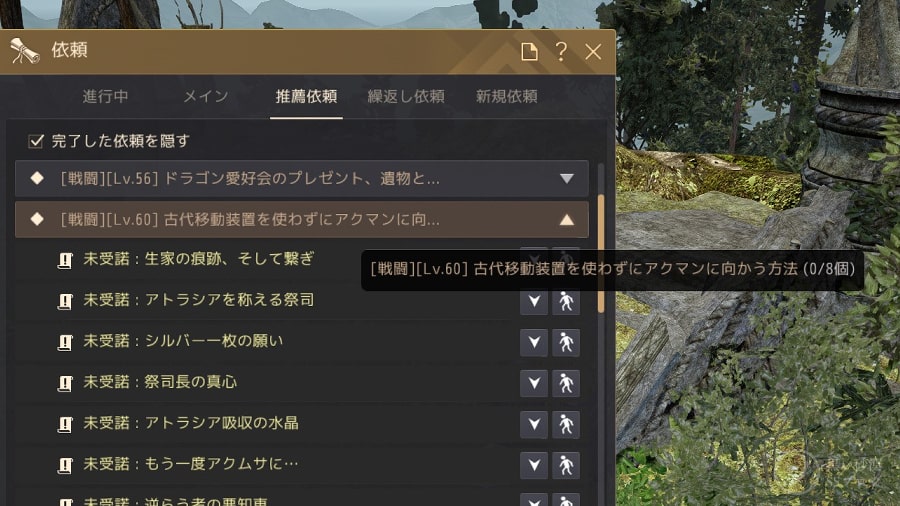Open the 繰返し依頼 tab
The height and width of the screenshot is (506, 900).
[x=406, y=96]
